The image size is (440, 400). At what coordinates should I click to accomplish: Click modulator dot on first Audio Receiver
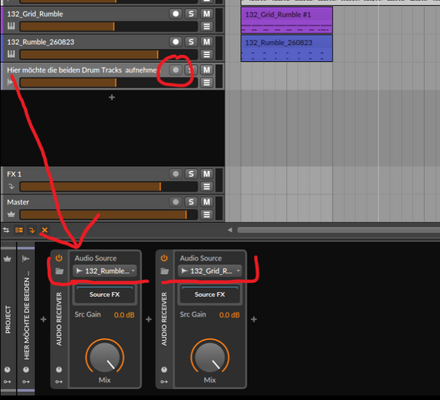59,369
